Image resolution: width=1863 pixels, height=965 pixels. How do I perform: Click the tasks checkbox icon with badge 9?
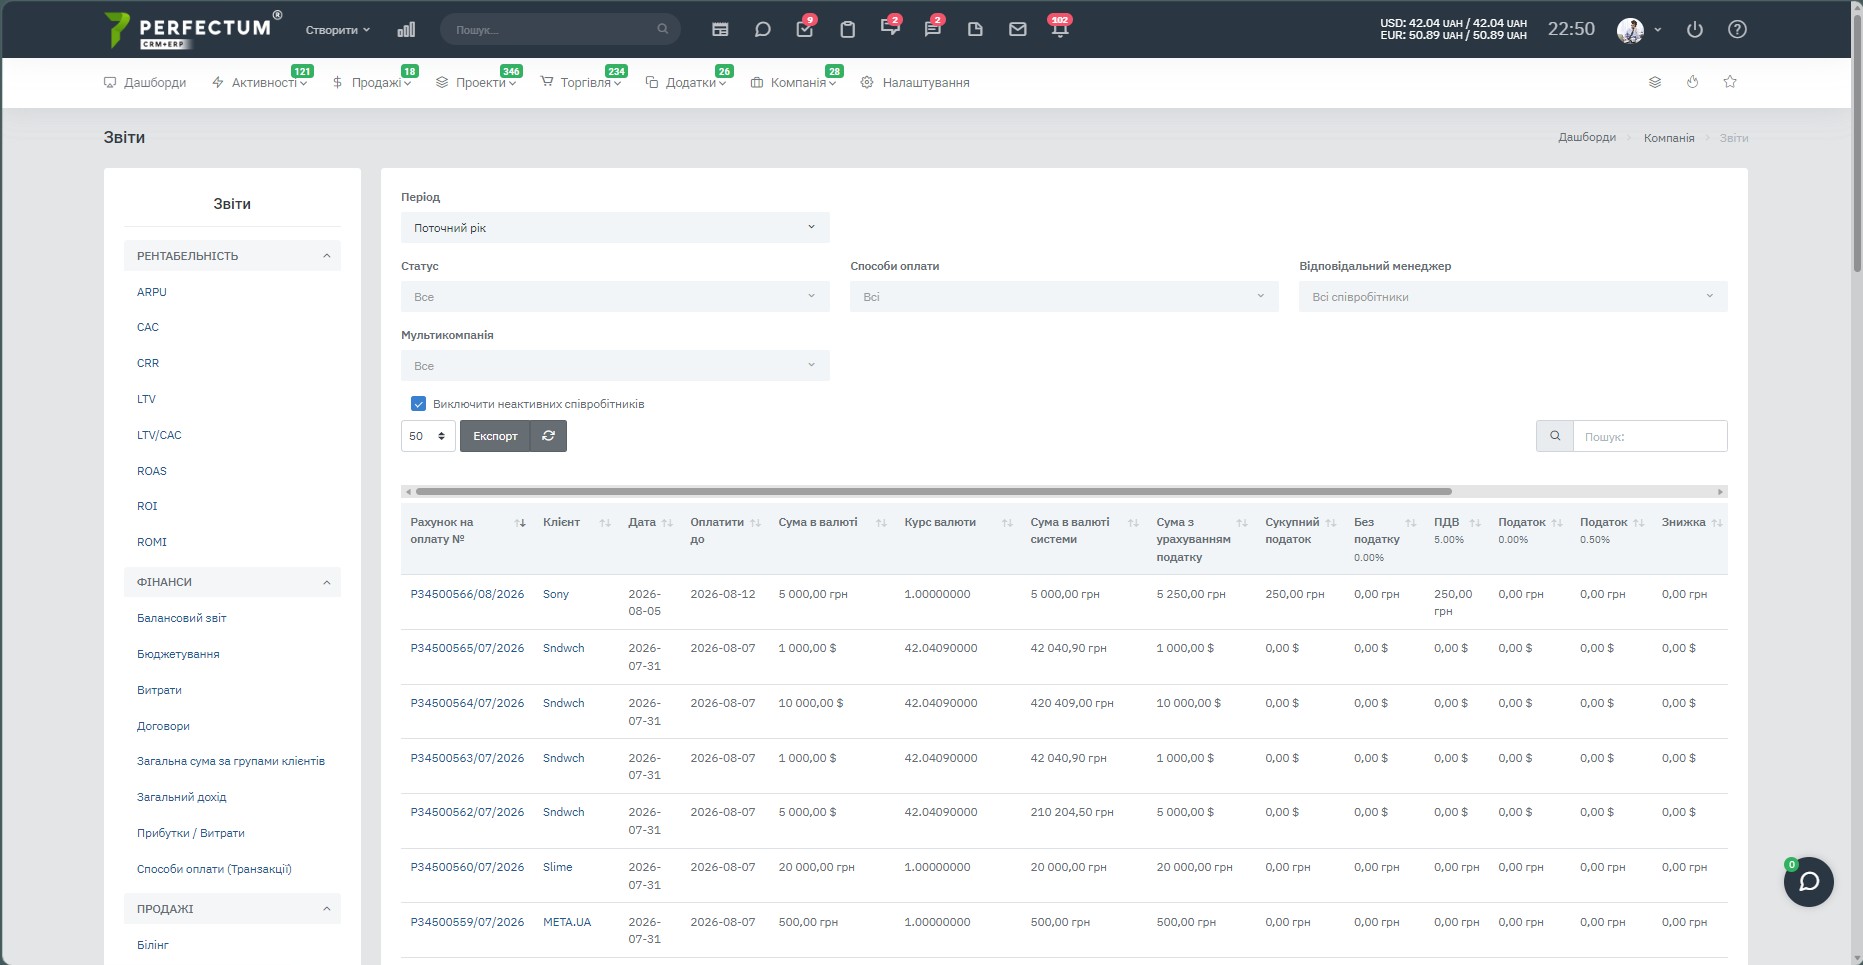[x=805, y=27]
